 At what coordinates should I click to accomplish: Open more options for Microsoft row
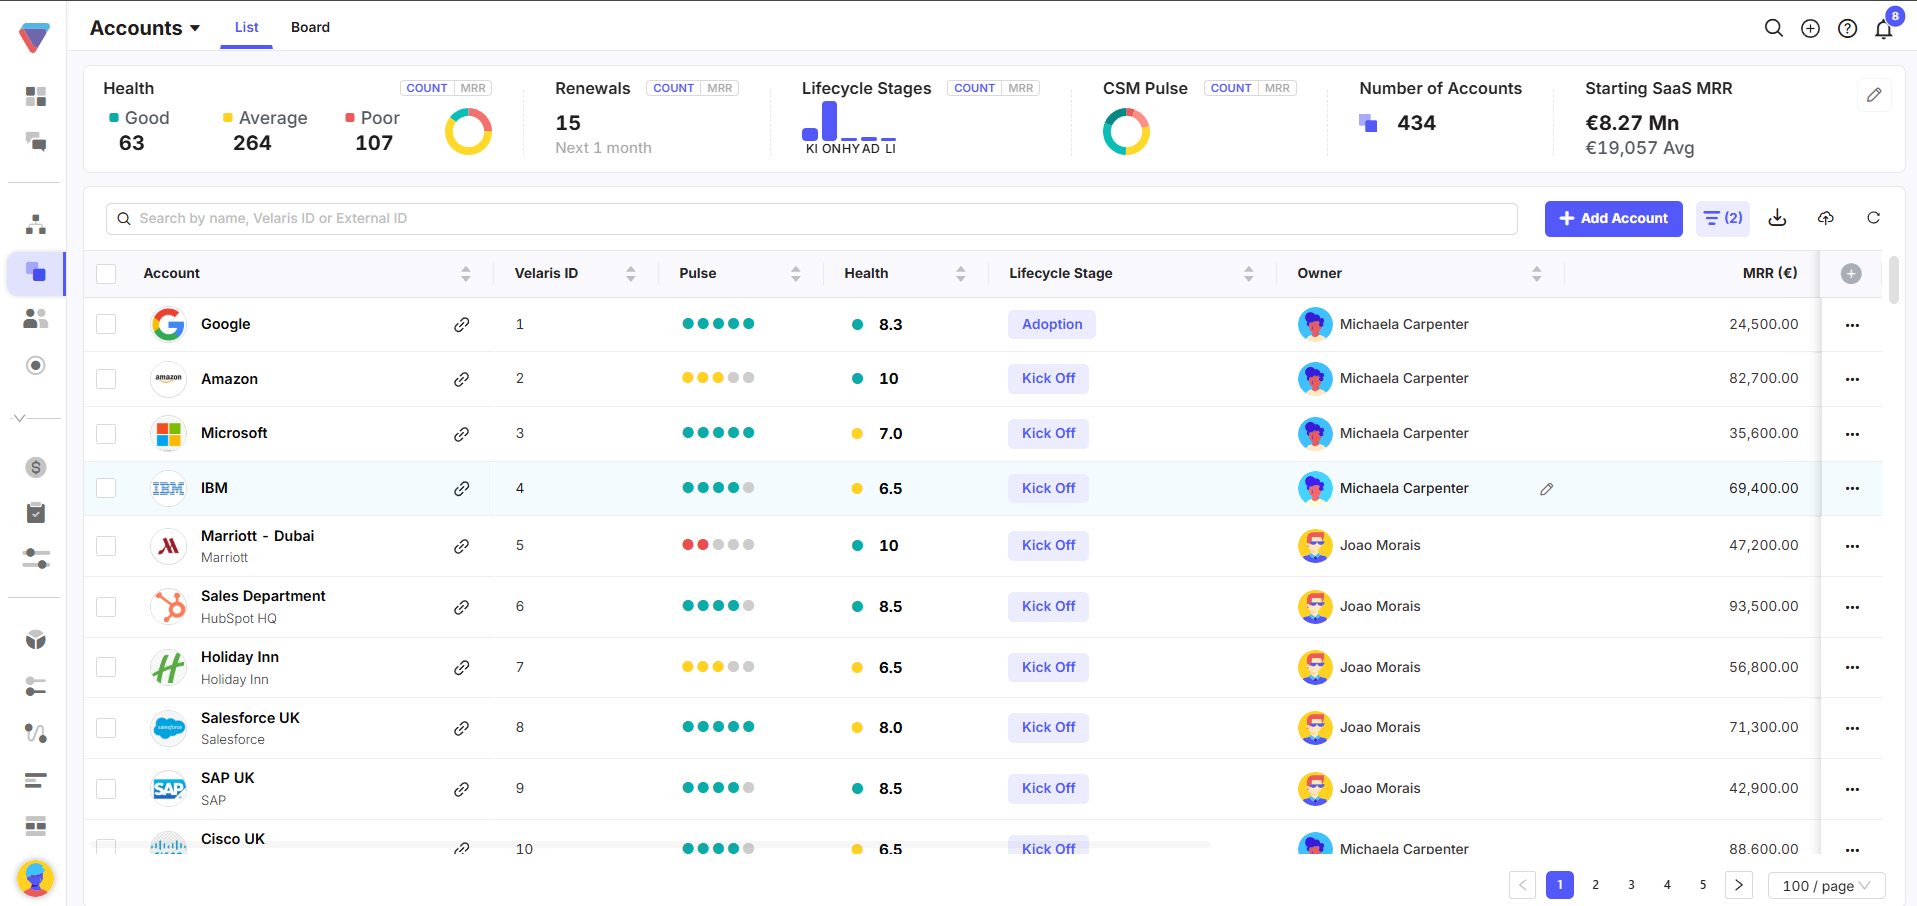(x=1852, y=434)
